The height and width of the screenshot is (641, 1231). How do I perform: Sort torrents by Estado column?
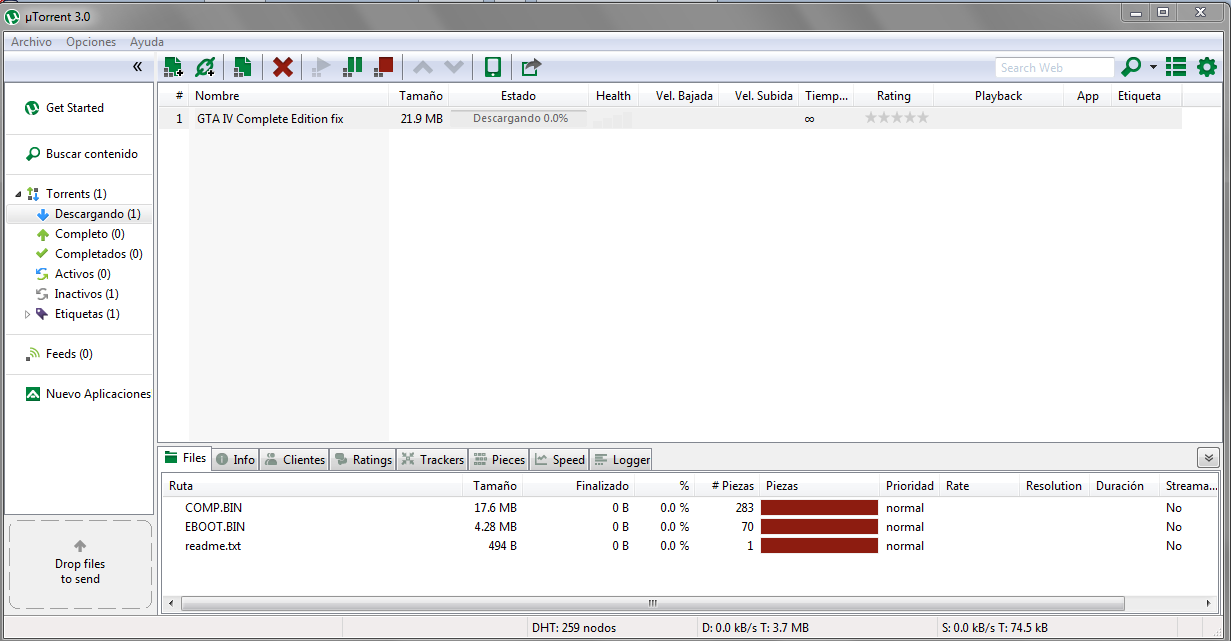(x=518, y=96)
